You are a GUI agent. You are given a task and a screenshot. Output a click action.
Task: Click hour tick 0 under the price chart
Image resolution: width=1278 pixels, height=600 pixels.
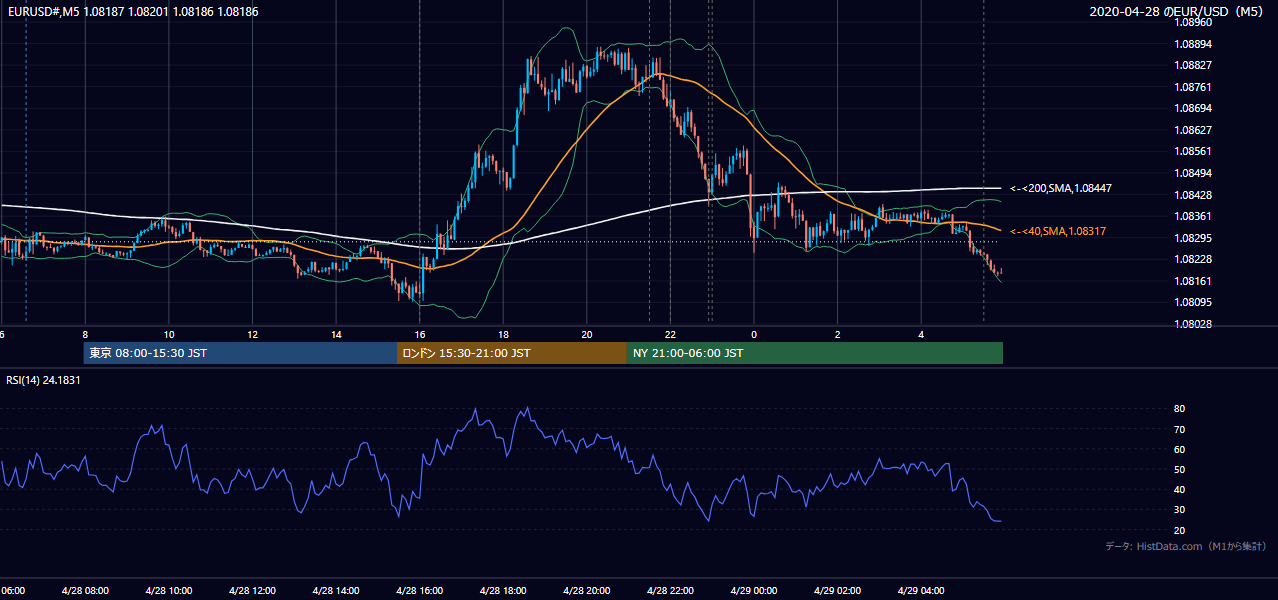click(x=754, y=334)
